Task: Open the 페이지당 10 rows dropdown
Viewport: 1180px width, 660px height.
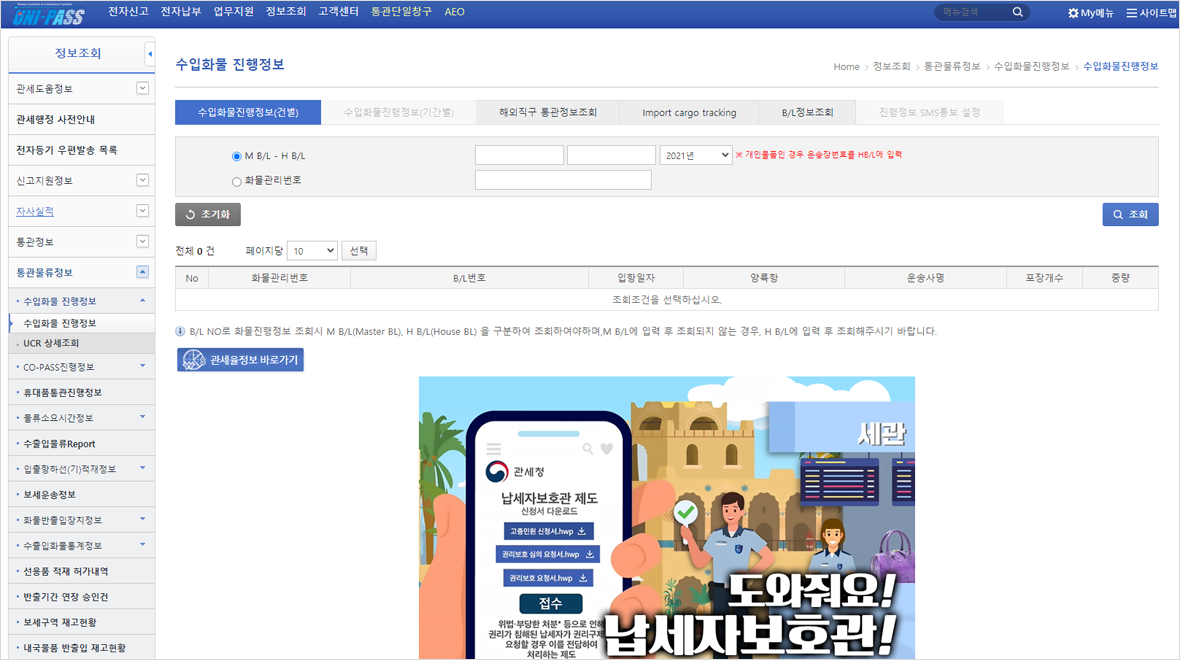Action: tap(312, 251)
